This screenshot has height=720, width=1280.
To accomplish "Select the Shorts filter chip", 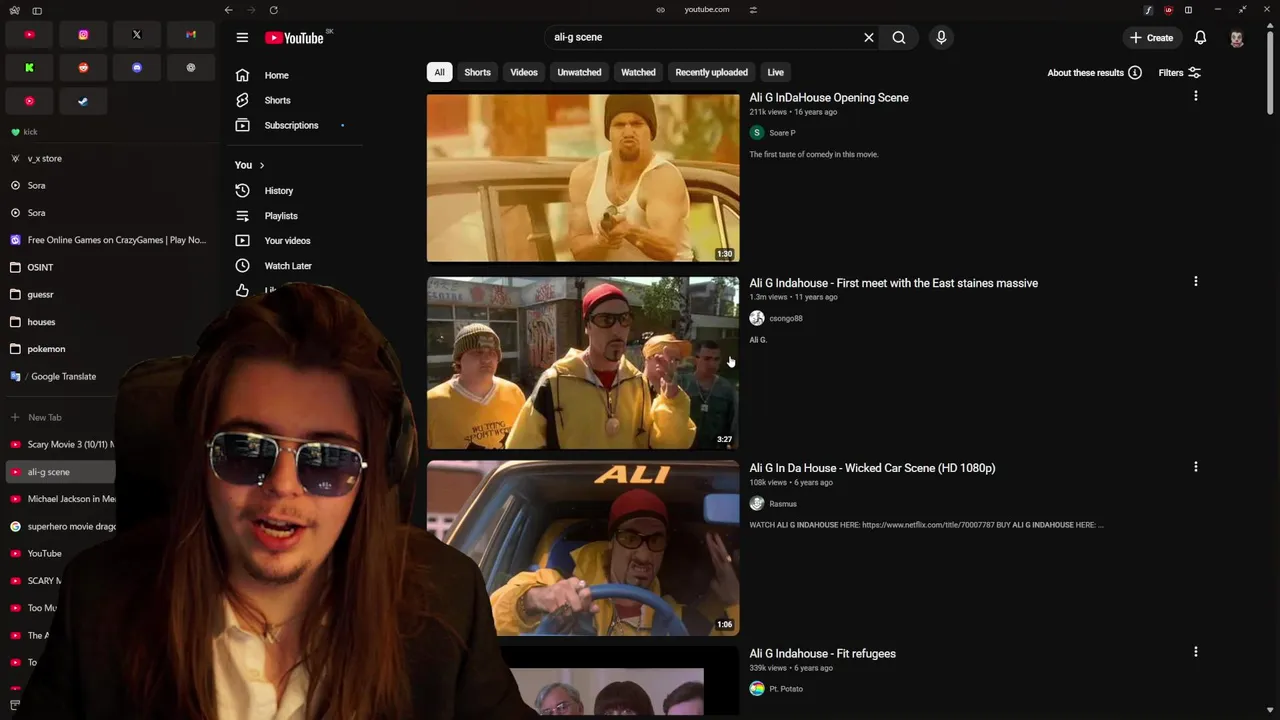I will (477, 72).
